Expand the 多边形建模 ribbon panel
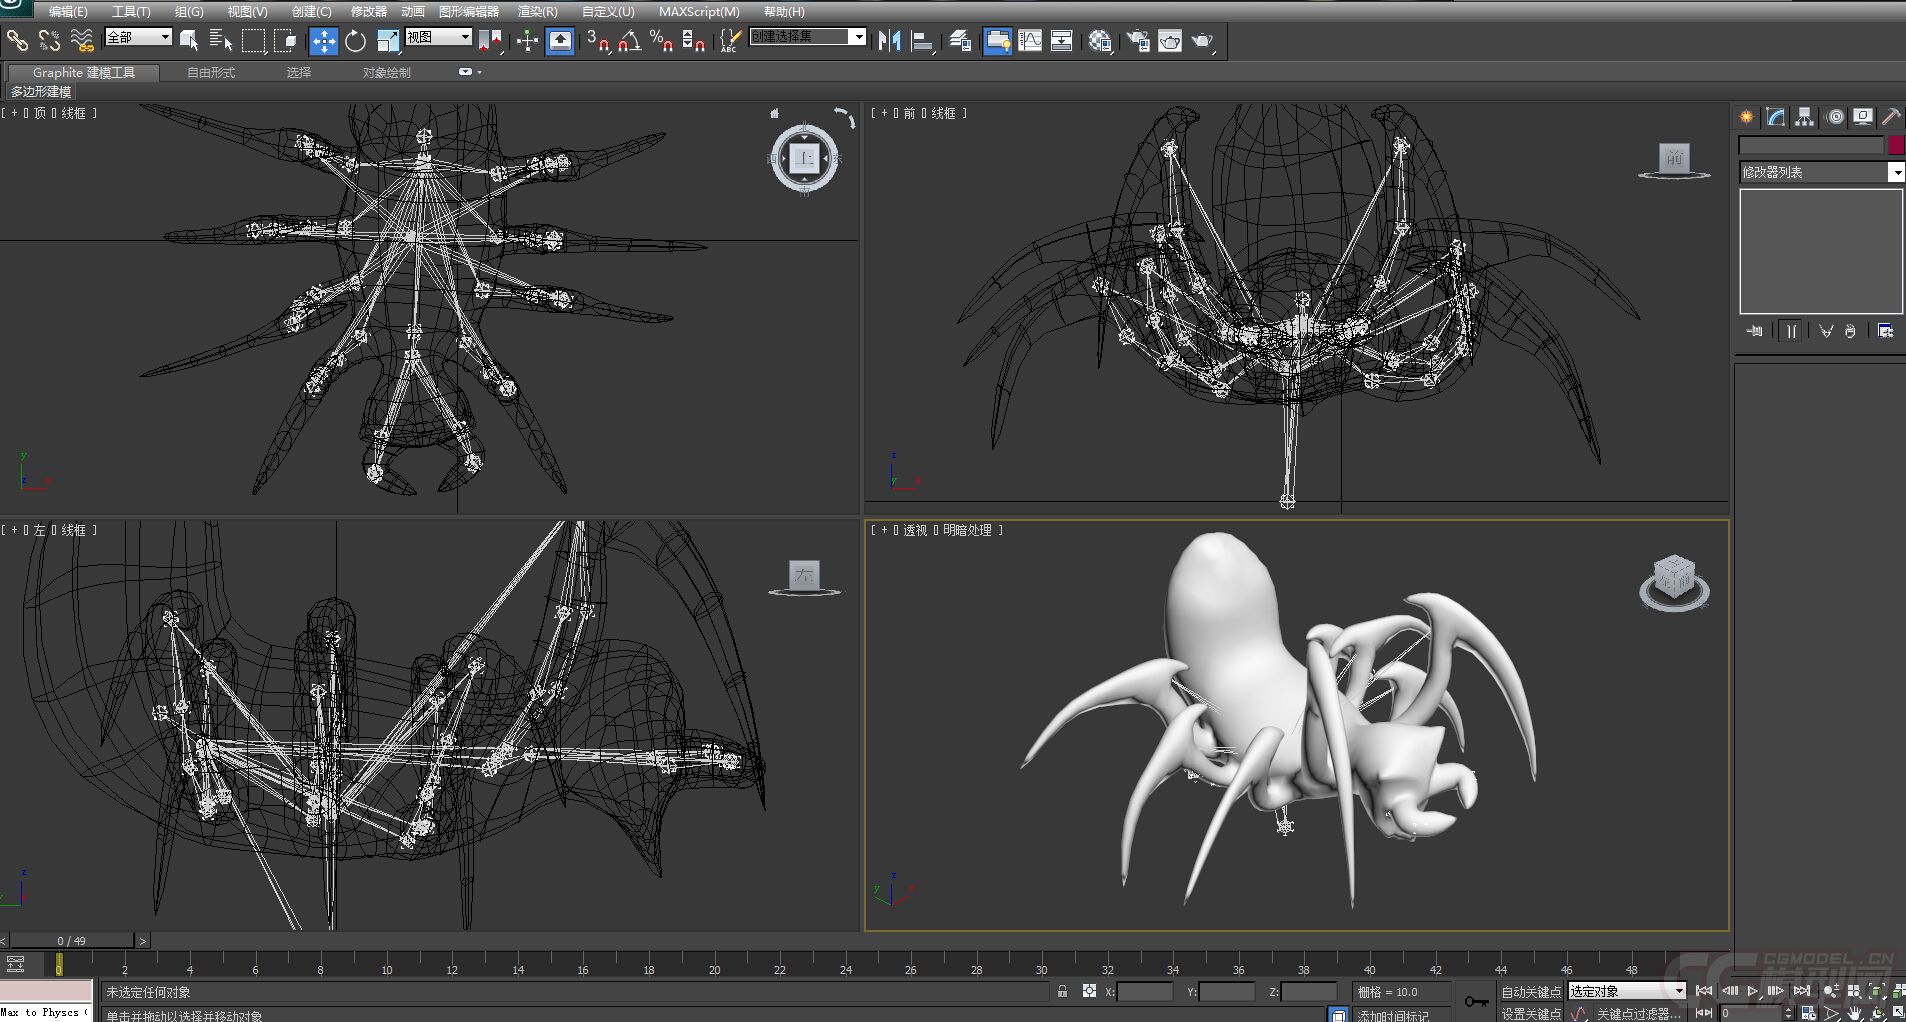The height and width of the screenshot is (1022, 1906). 41,91
